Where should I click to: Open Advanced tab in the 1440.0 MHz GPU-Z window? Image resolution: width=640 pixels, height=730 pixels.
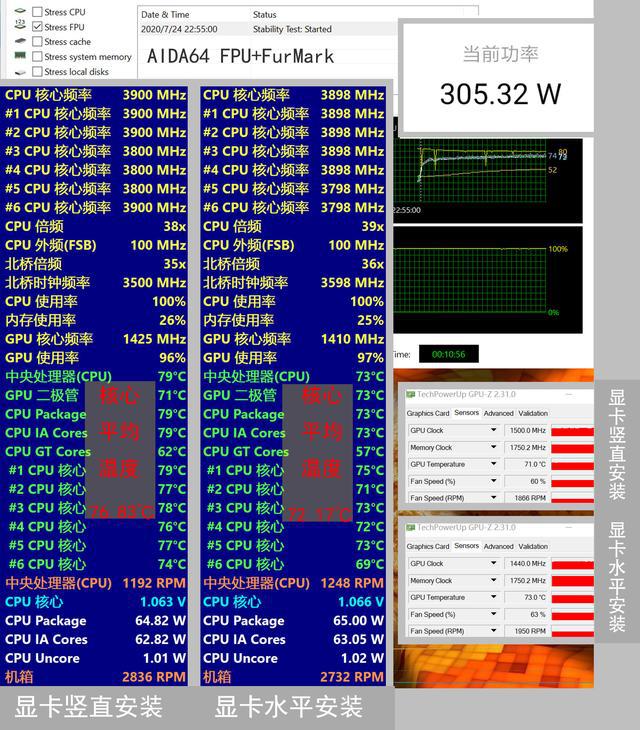click(x=499, y=547)
